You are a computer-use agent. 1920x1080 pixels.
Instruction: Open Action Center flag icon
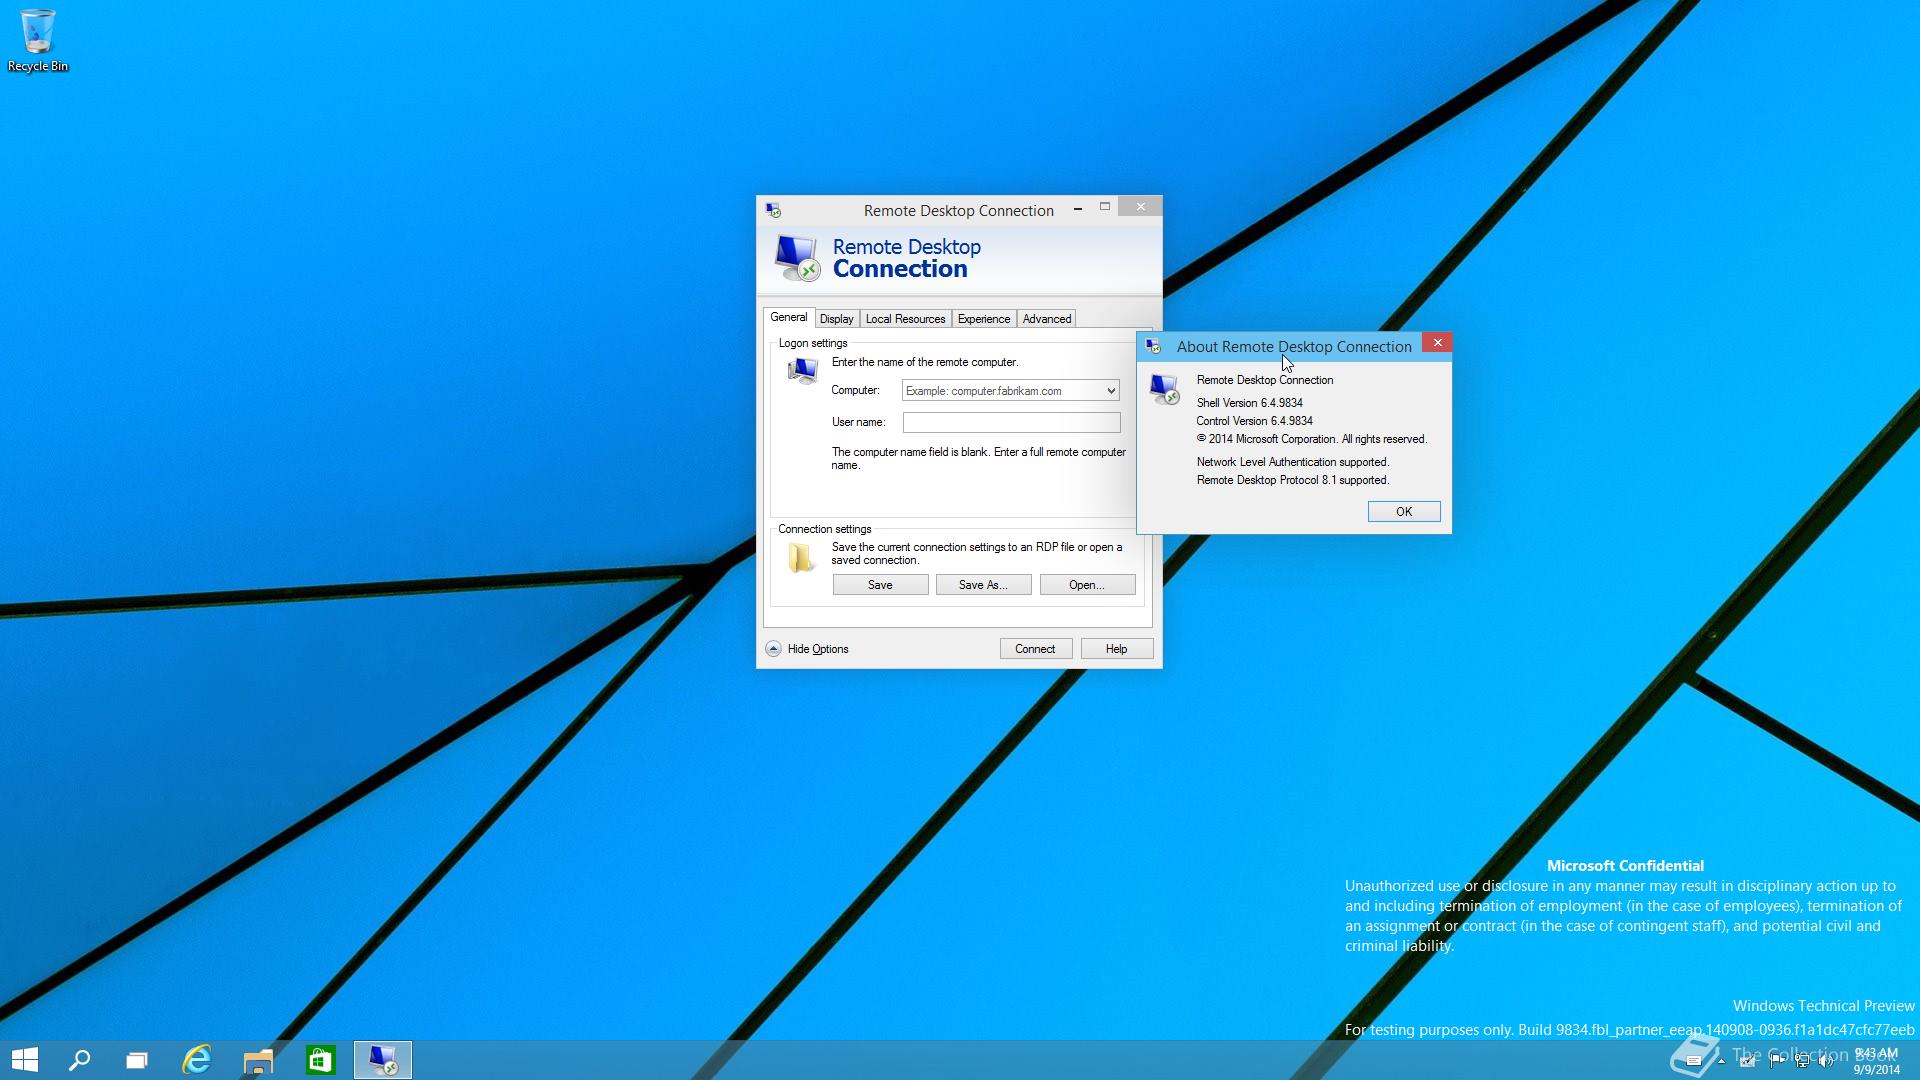pos(1777,1060)
